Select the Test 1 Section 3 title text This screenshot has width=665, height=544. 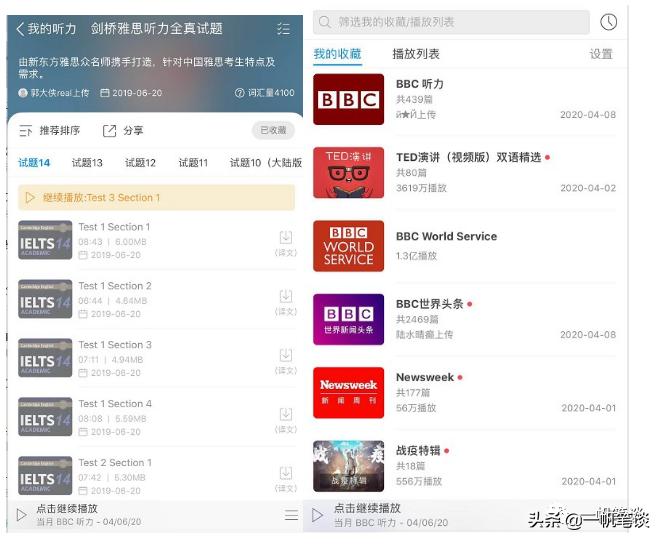tap(115, 345)
